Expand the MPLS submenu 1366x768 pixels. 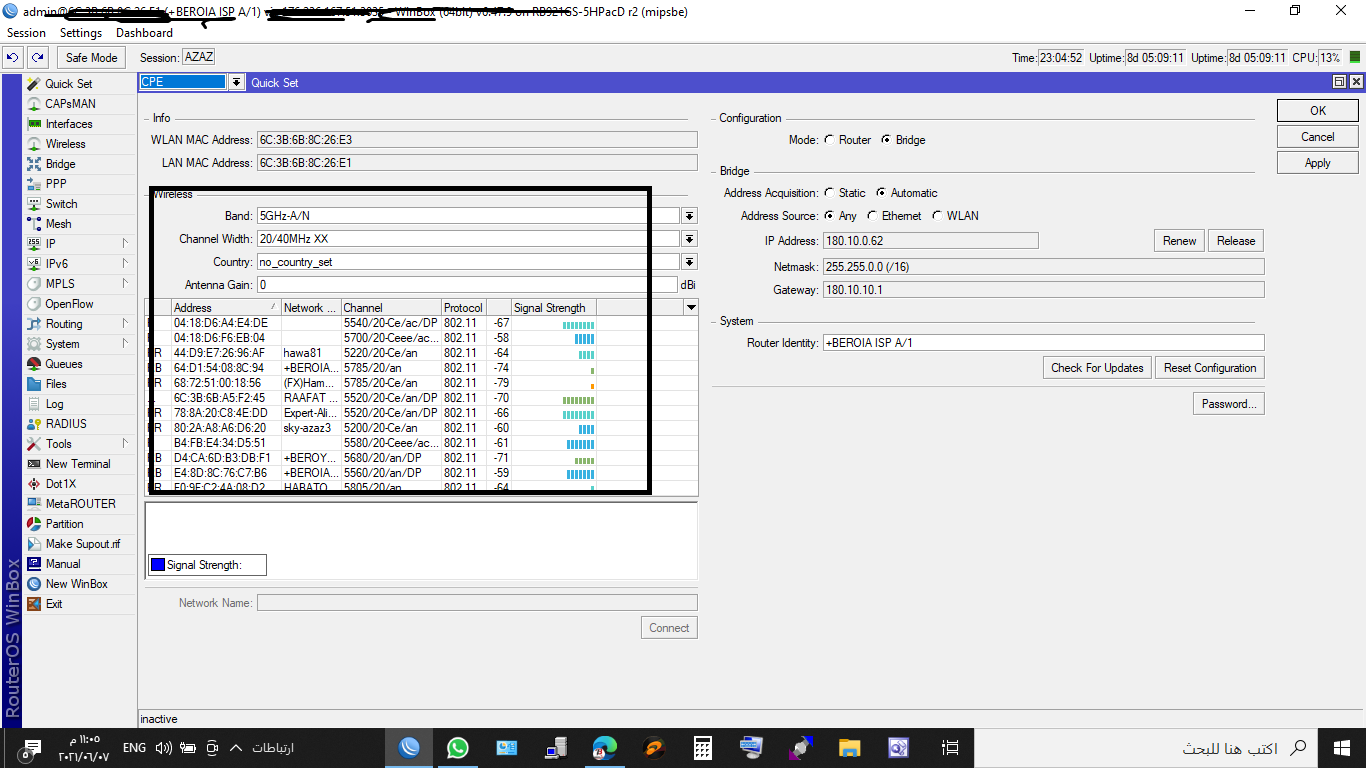(x=126, y=284)
